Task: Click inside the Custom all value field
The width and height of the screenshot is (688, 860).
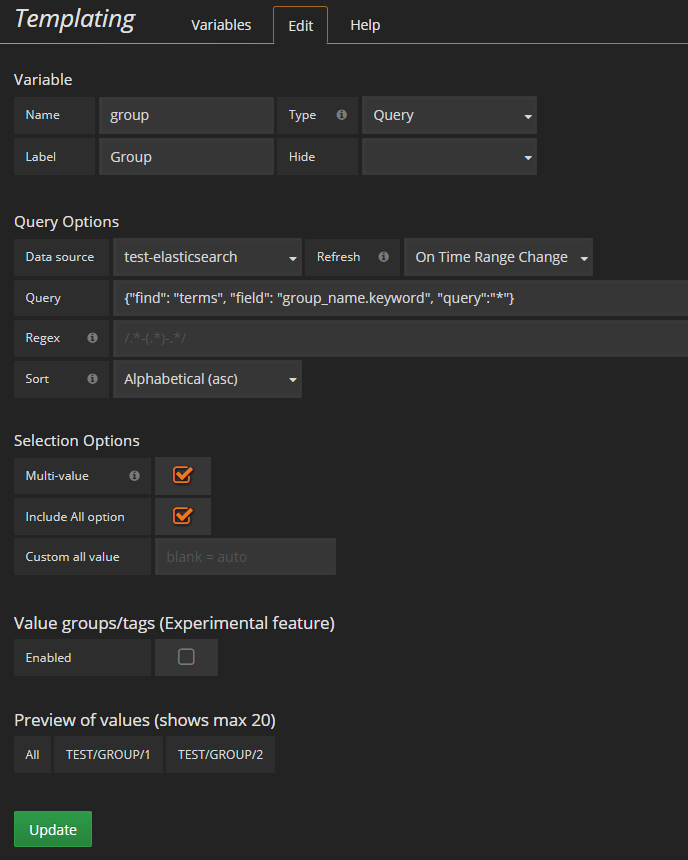Action: click(x=245, y=556)
